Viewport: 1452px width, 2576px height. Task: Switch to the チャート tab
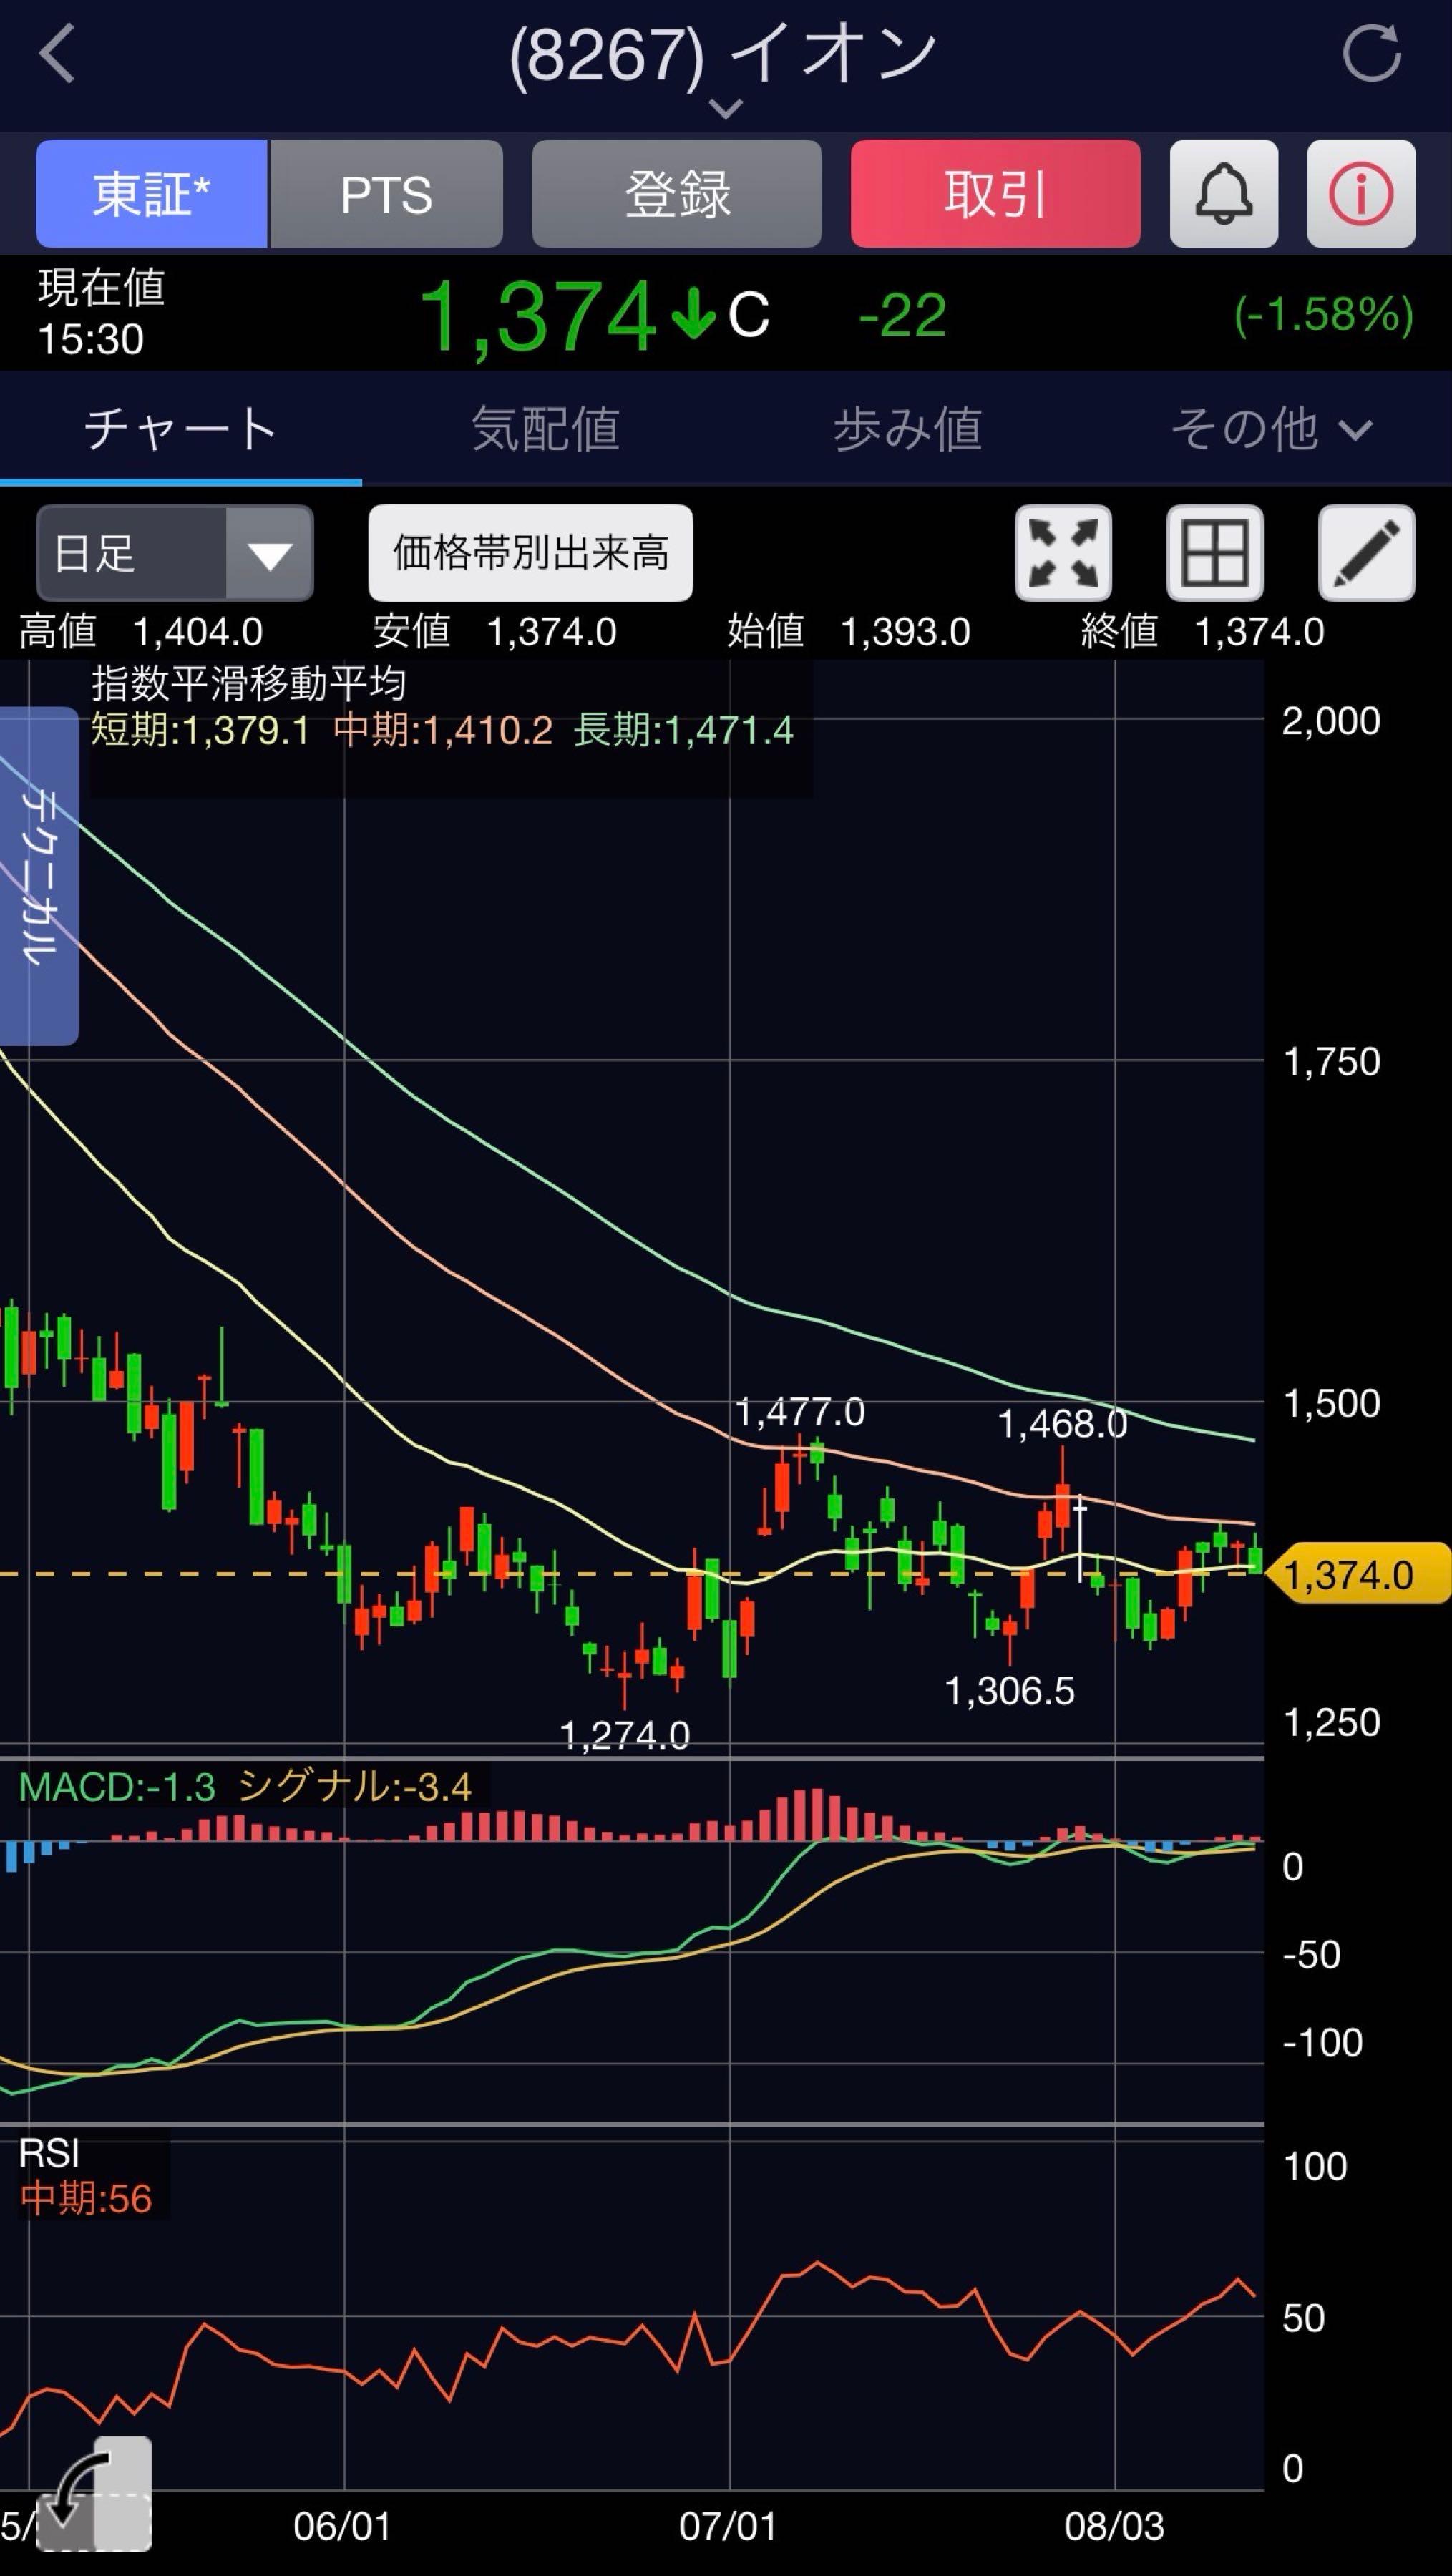181,429
